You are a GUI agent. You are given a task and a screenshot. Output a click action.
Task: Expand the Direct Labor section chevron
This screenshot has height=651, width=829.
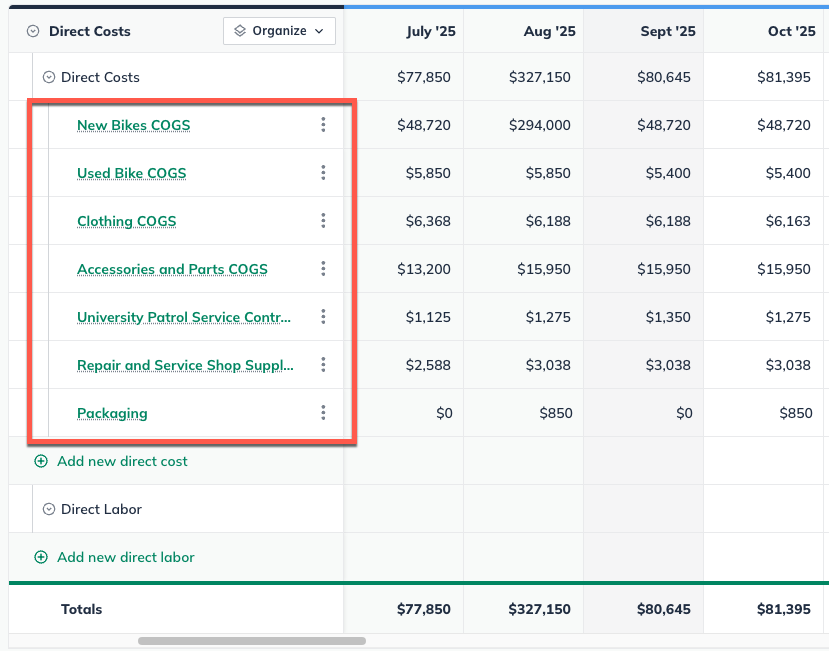48,509
